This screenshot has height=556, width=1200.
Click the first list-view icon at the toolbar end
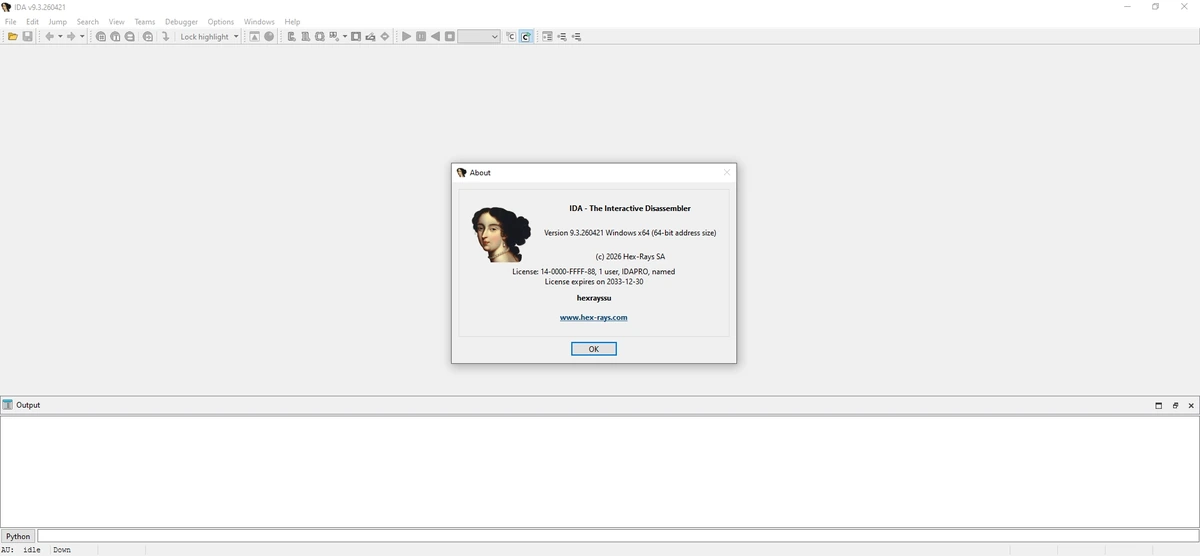pos(547,37)
